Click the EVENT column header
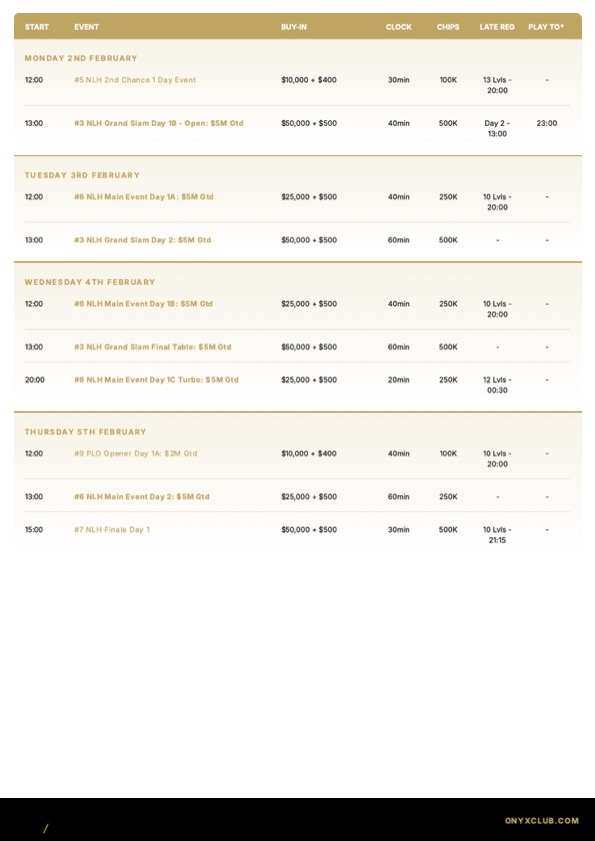The height and width of the screenshot is (841, 595). (86, 27)
